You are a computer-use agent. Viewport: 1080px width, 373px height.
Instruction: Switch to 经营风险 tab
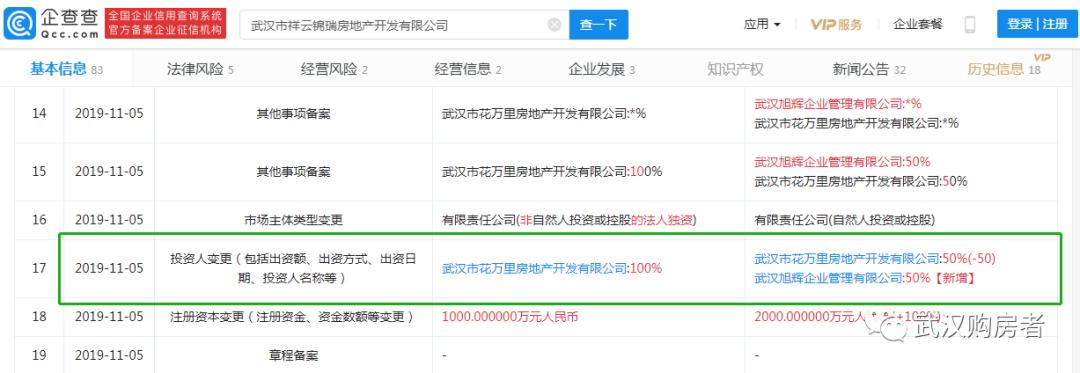(x=334, y=69)
